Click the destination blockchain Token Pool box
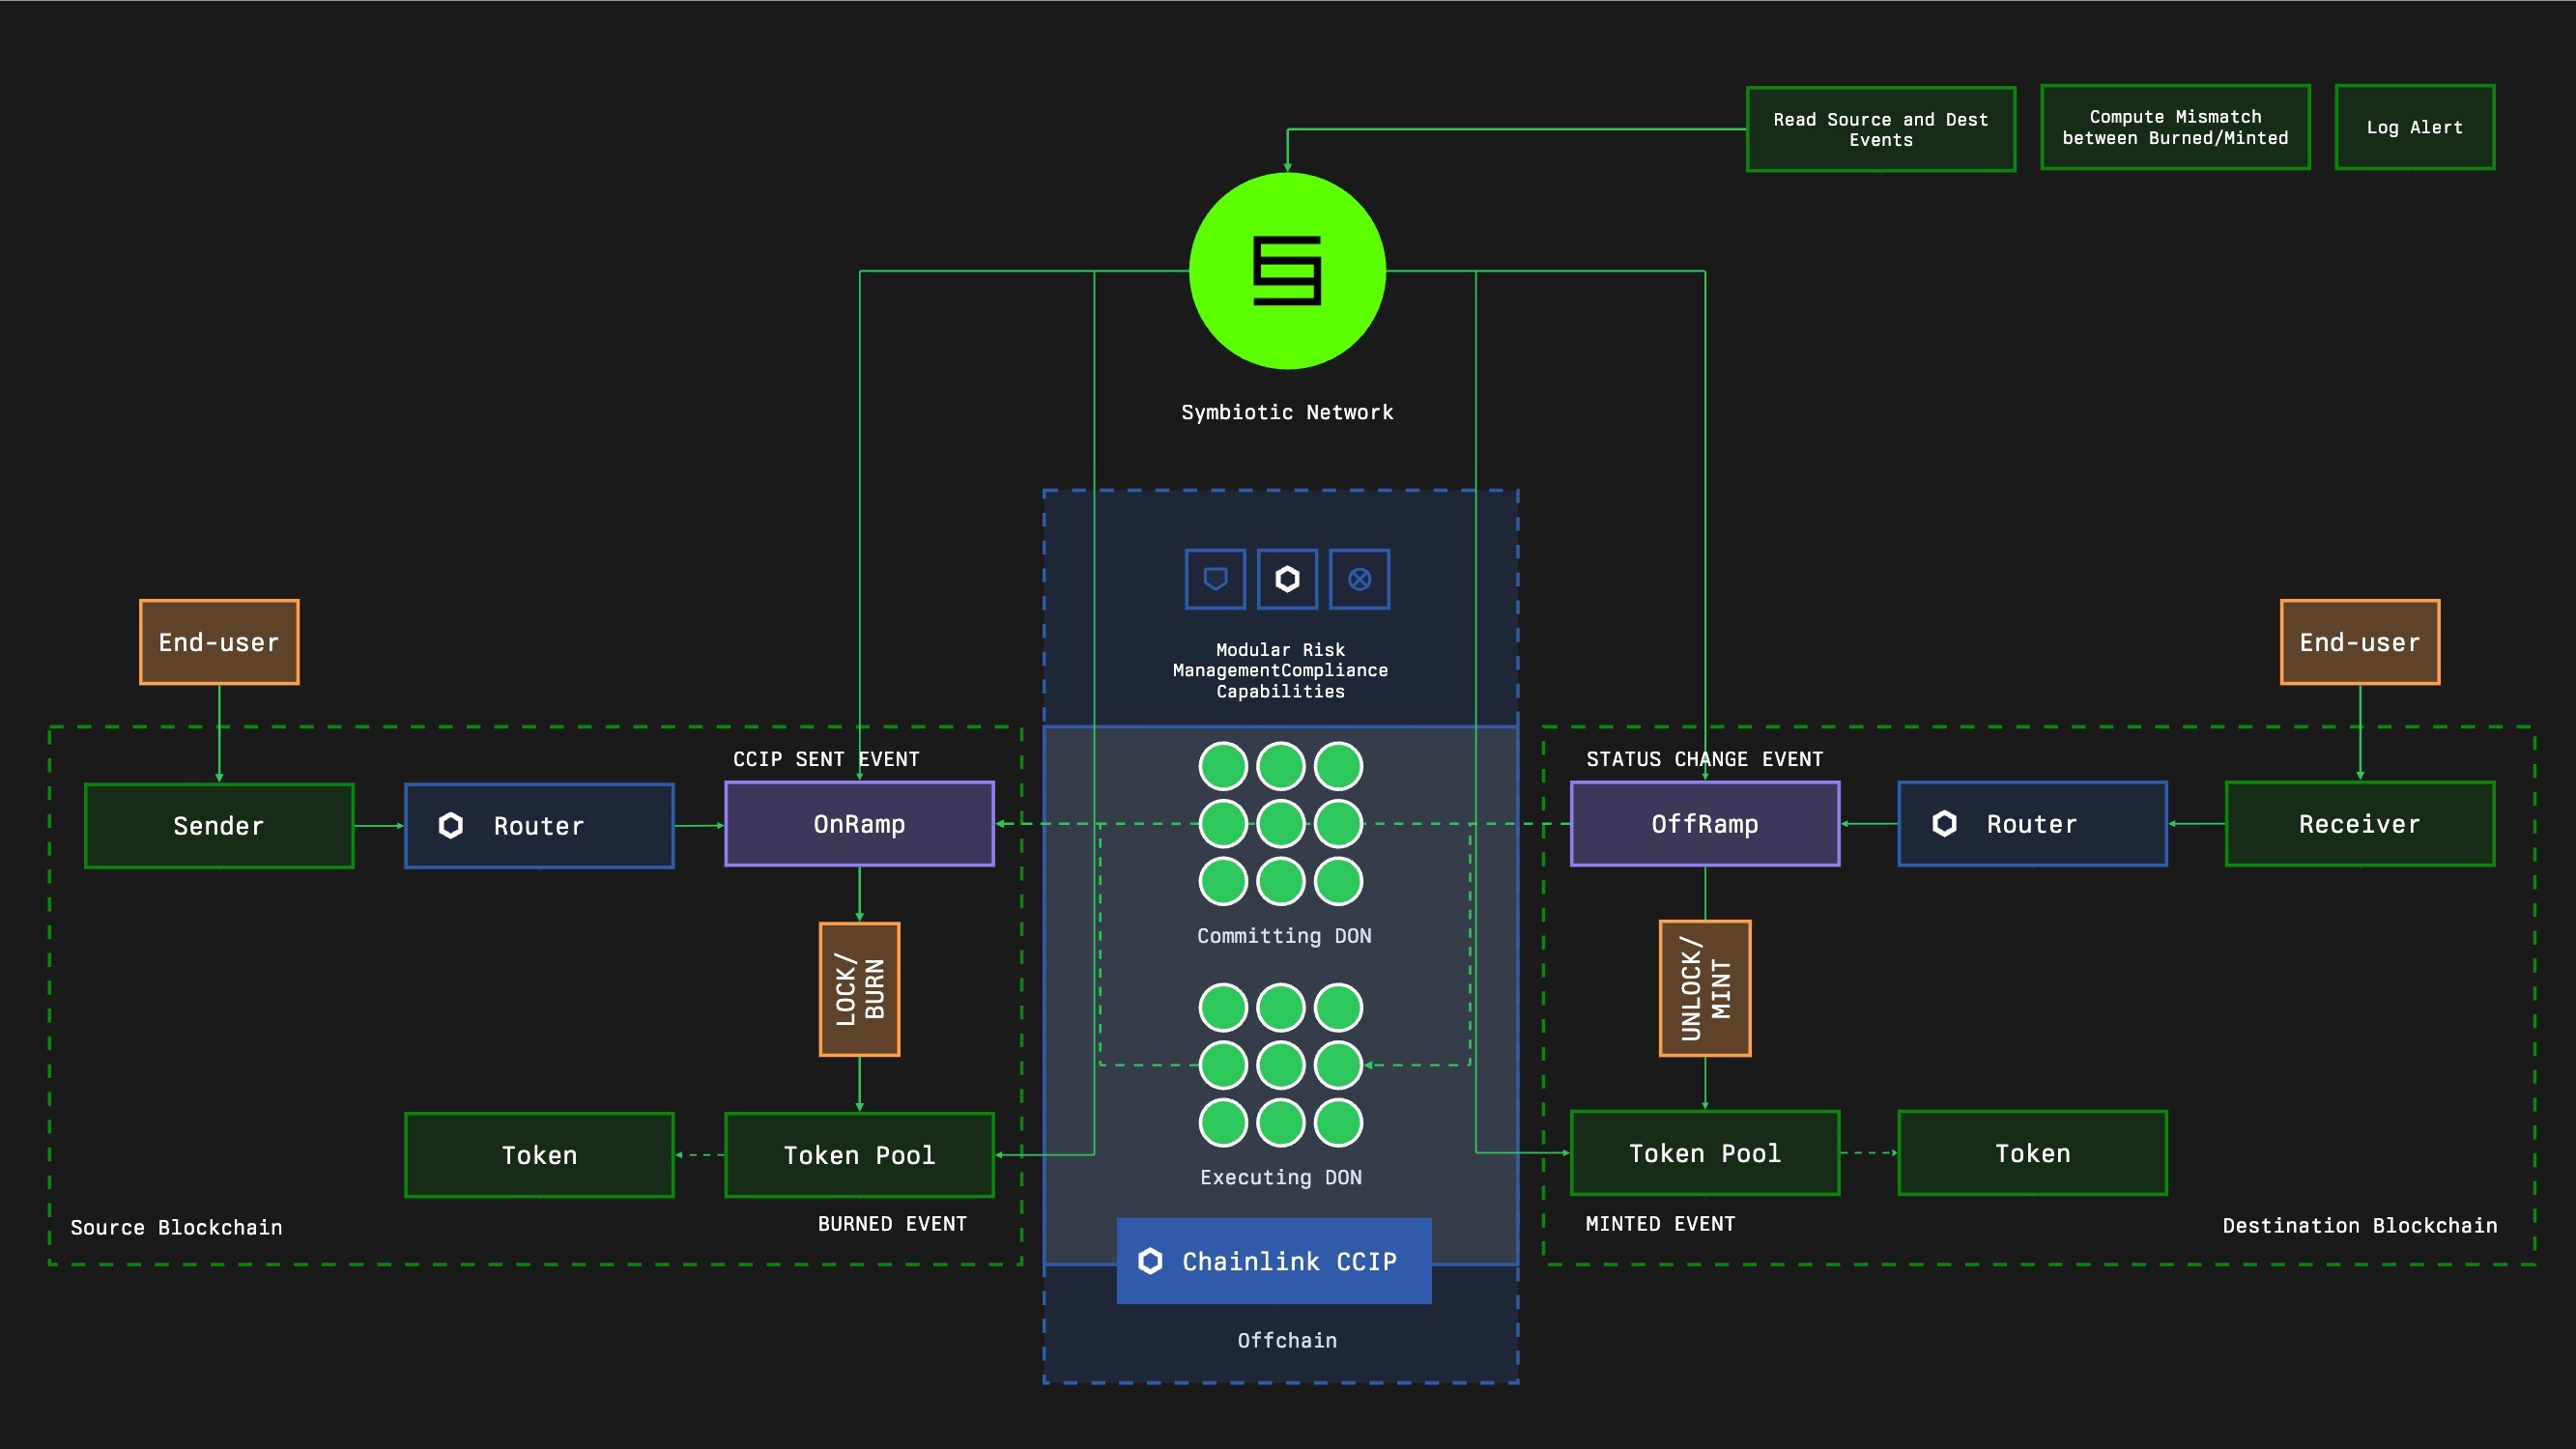 coord(1705,1153)
